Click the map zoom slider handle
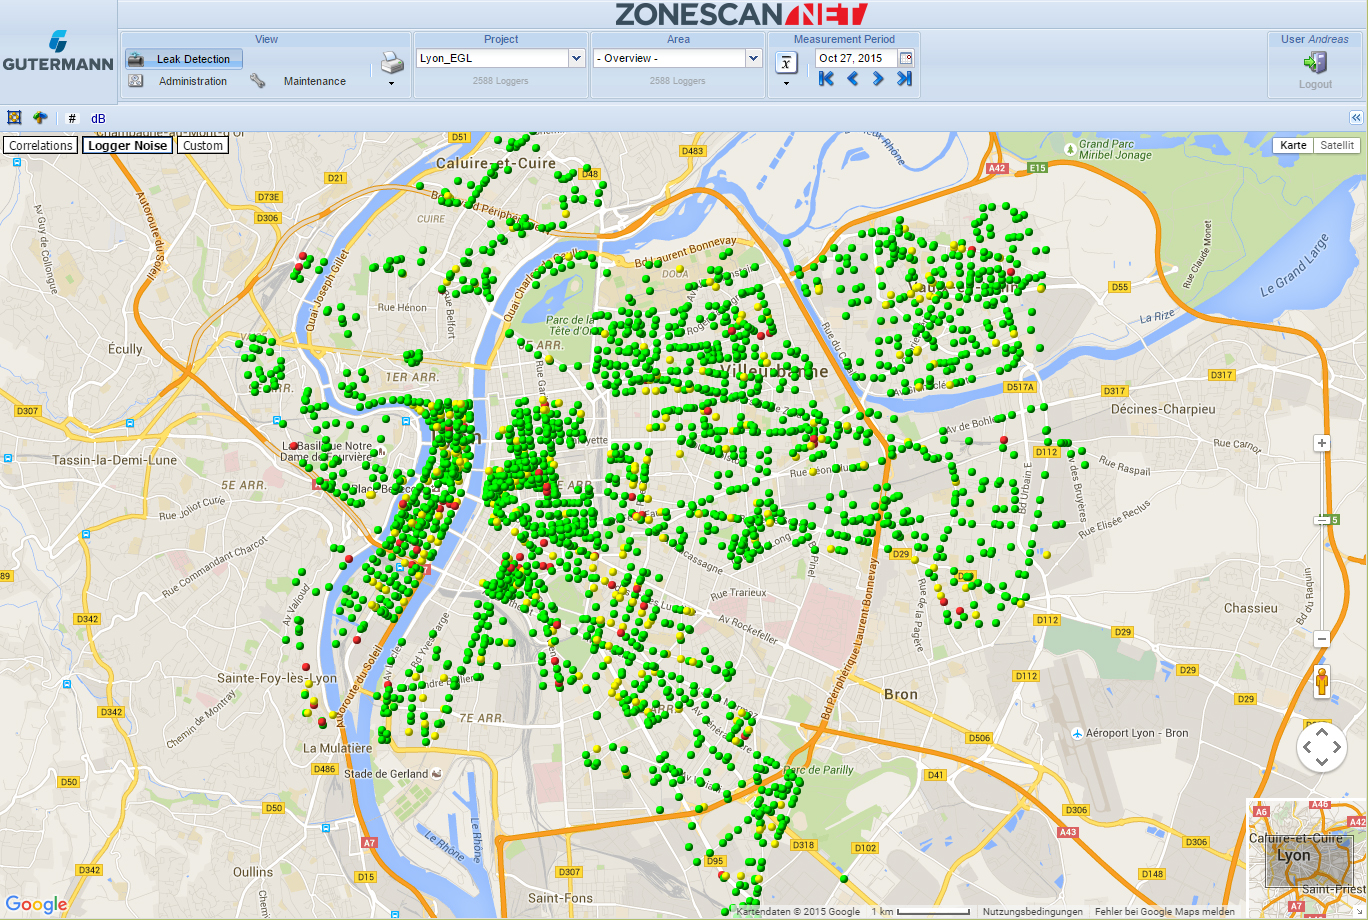 [x=1323, y=520]
